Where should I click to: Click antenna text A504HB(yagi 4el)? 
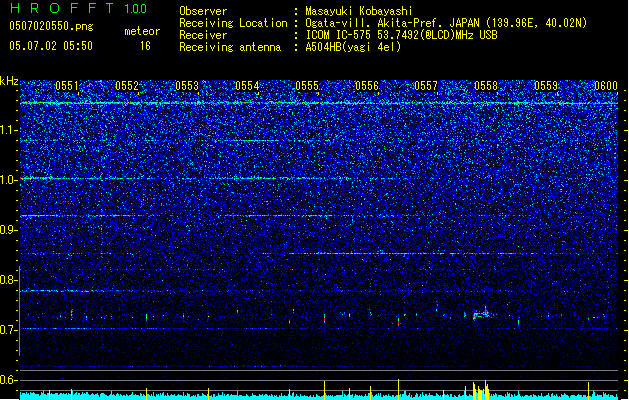tap(353, 47)
